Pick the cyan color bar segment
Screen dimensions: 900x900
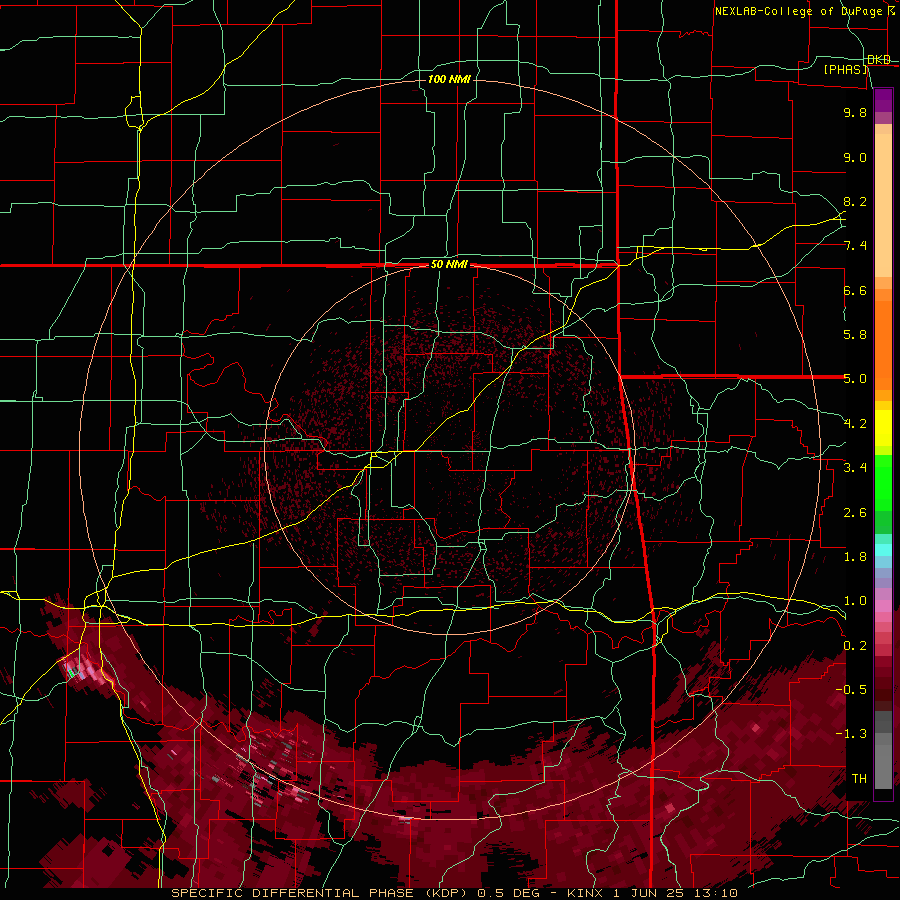pyautogui.click(x=883, y=550)
